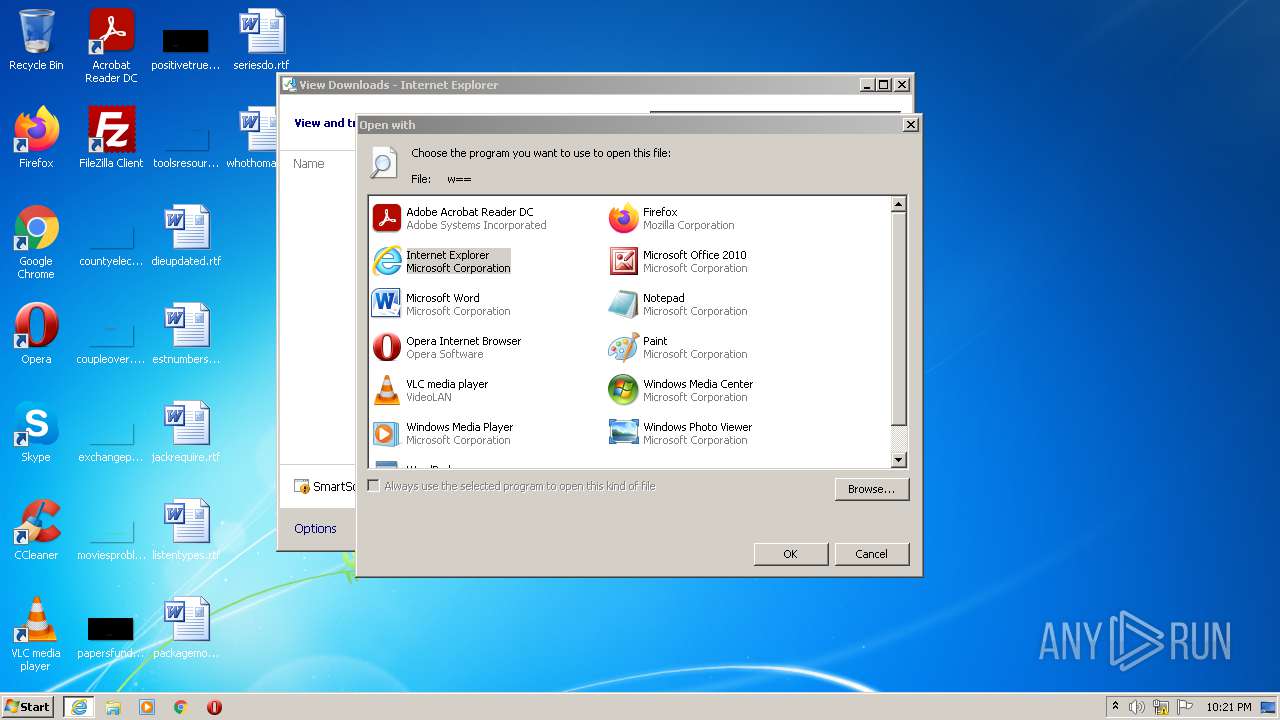
Task: Click Cancel in Open with dialog
Action: click(x=871, y=554)
